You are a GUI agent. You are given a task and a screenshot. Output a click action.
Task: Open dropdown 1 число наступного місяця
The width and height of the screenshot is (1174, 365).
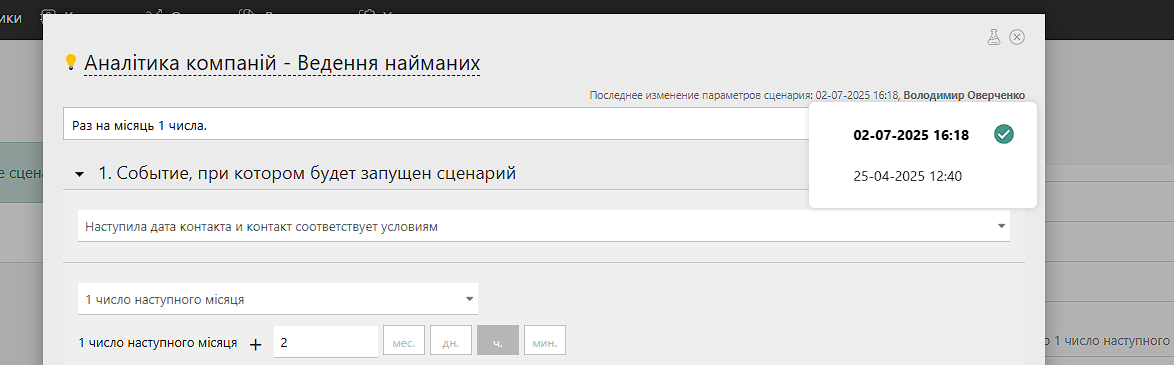(x=278, y=299)
